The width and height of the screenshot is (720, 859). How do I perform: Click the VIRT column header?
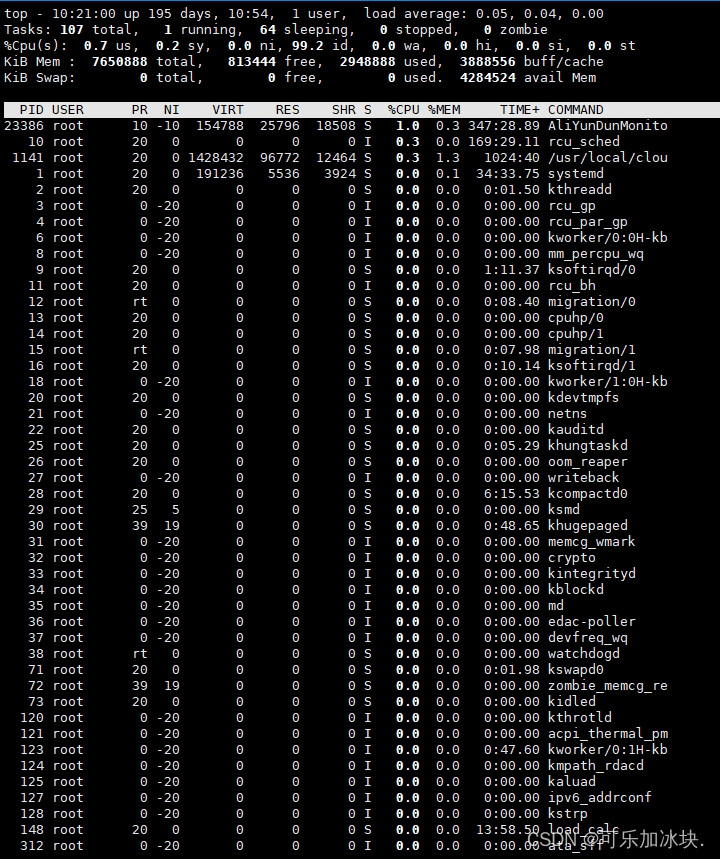tap(228, 110)
